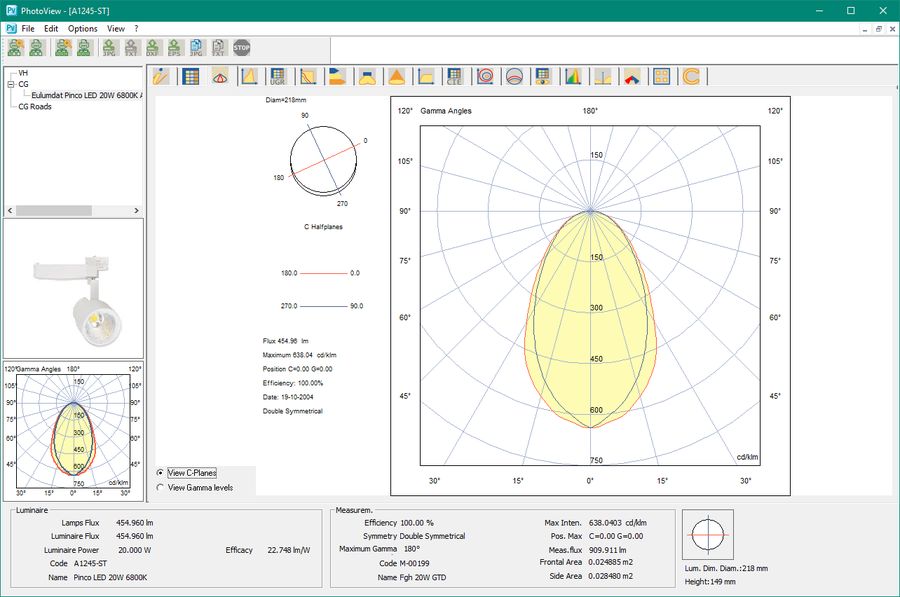Open the table with lamp icon

coord(544,76)
